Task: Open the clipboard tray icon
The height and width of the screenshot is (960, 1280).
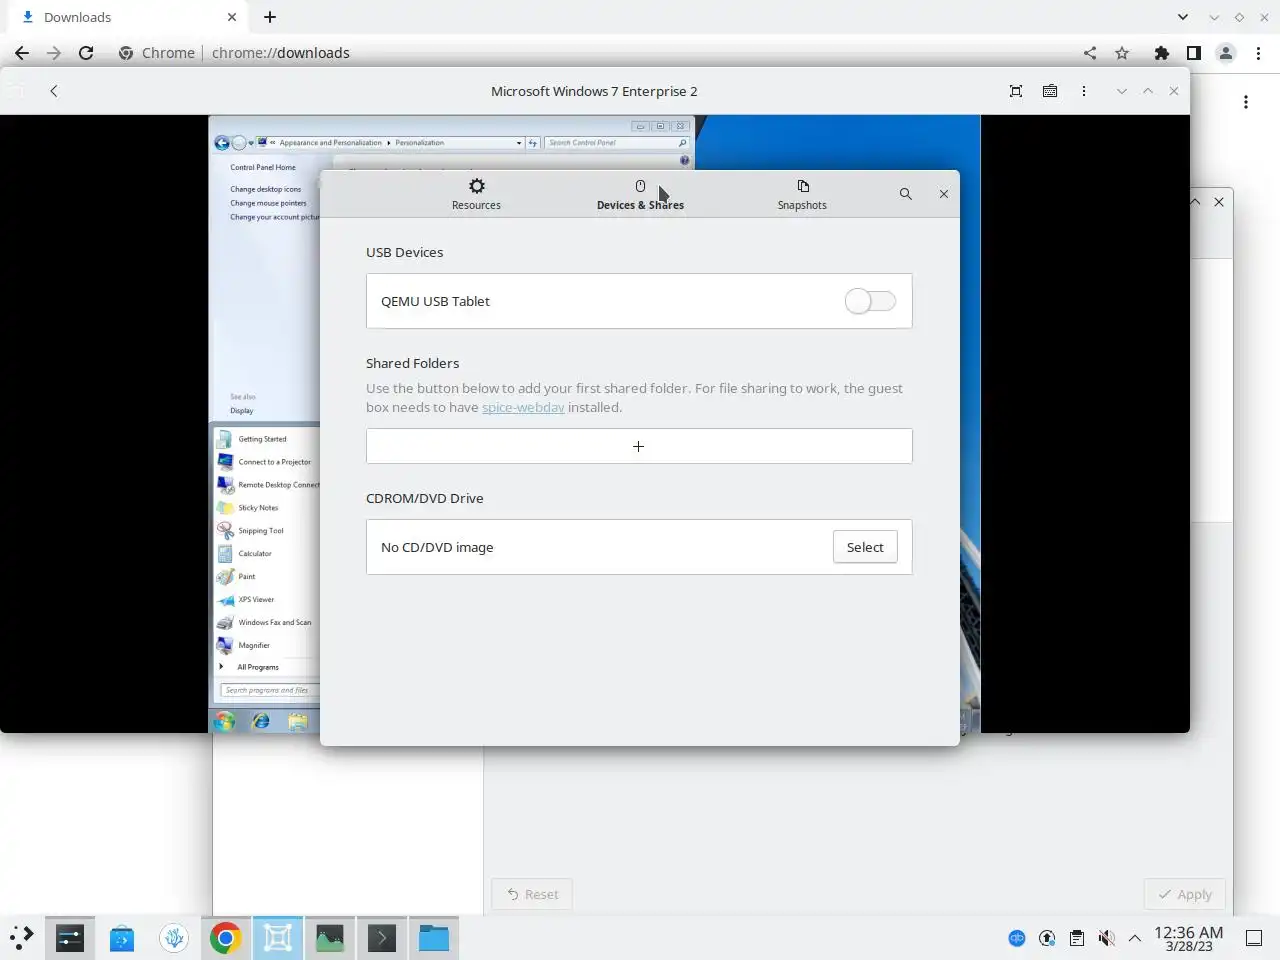Action: tap(1077, 938)
